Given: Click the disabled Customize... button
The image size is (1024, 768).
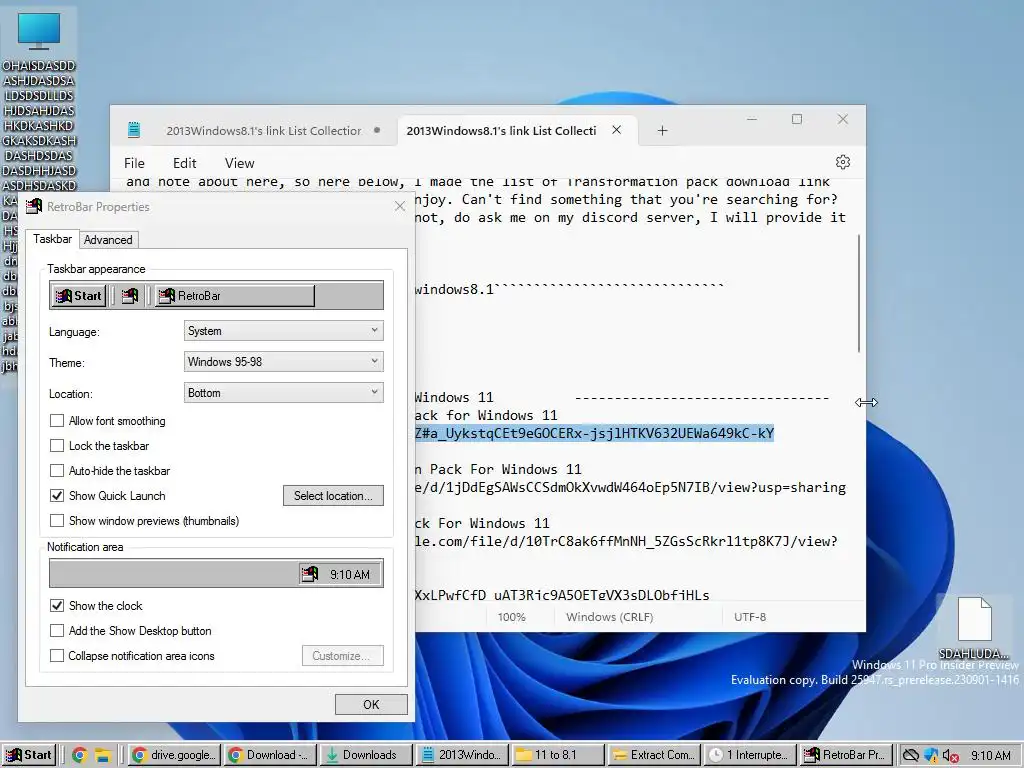Looking at the screenshot, I should pos(343,656).
